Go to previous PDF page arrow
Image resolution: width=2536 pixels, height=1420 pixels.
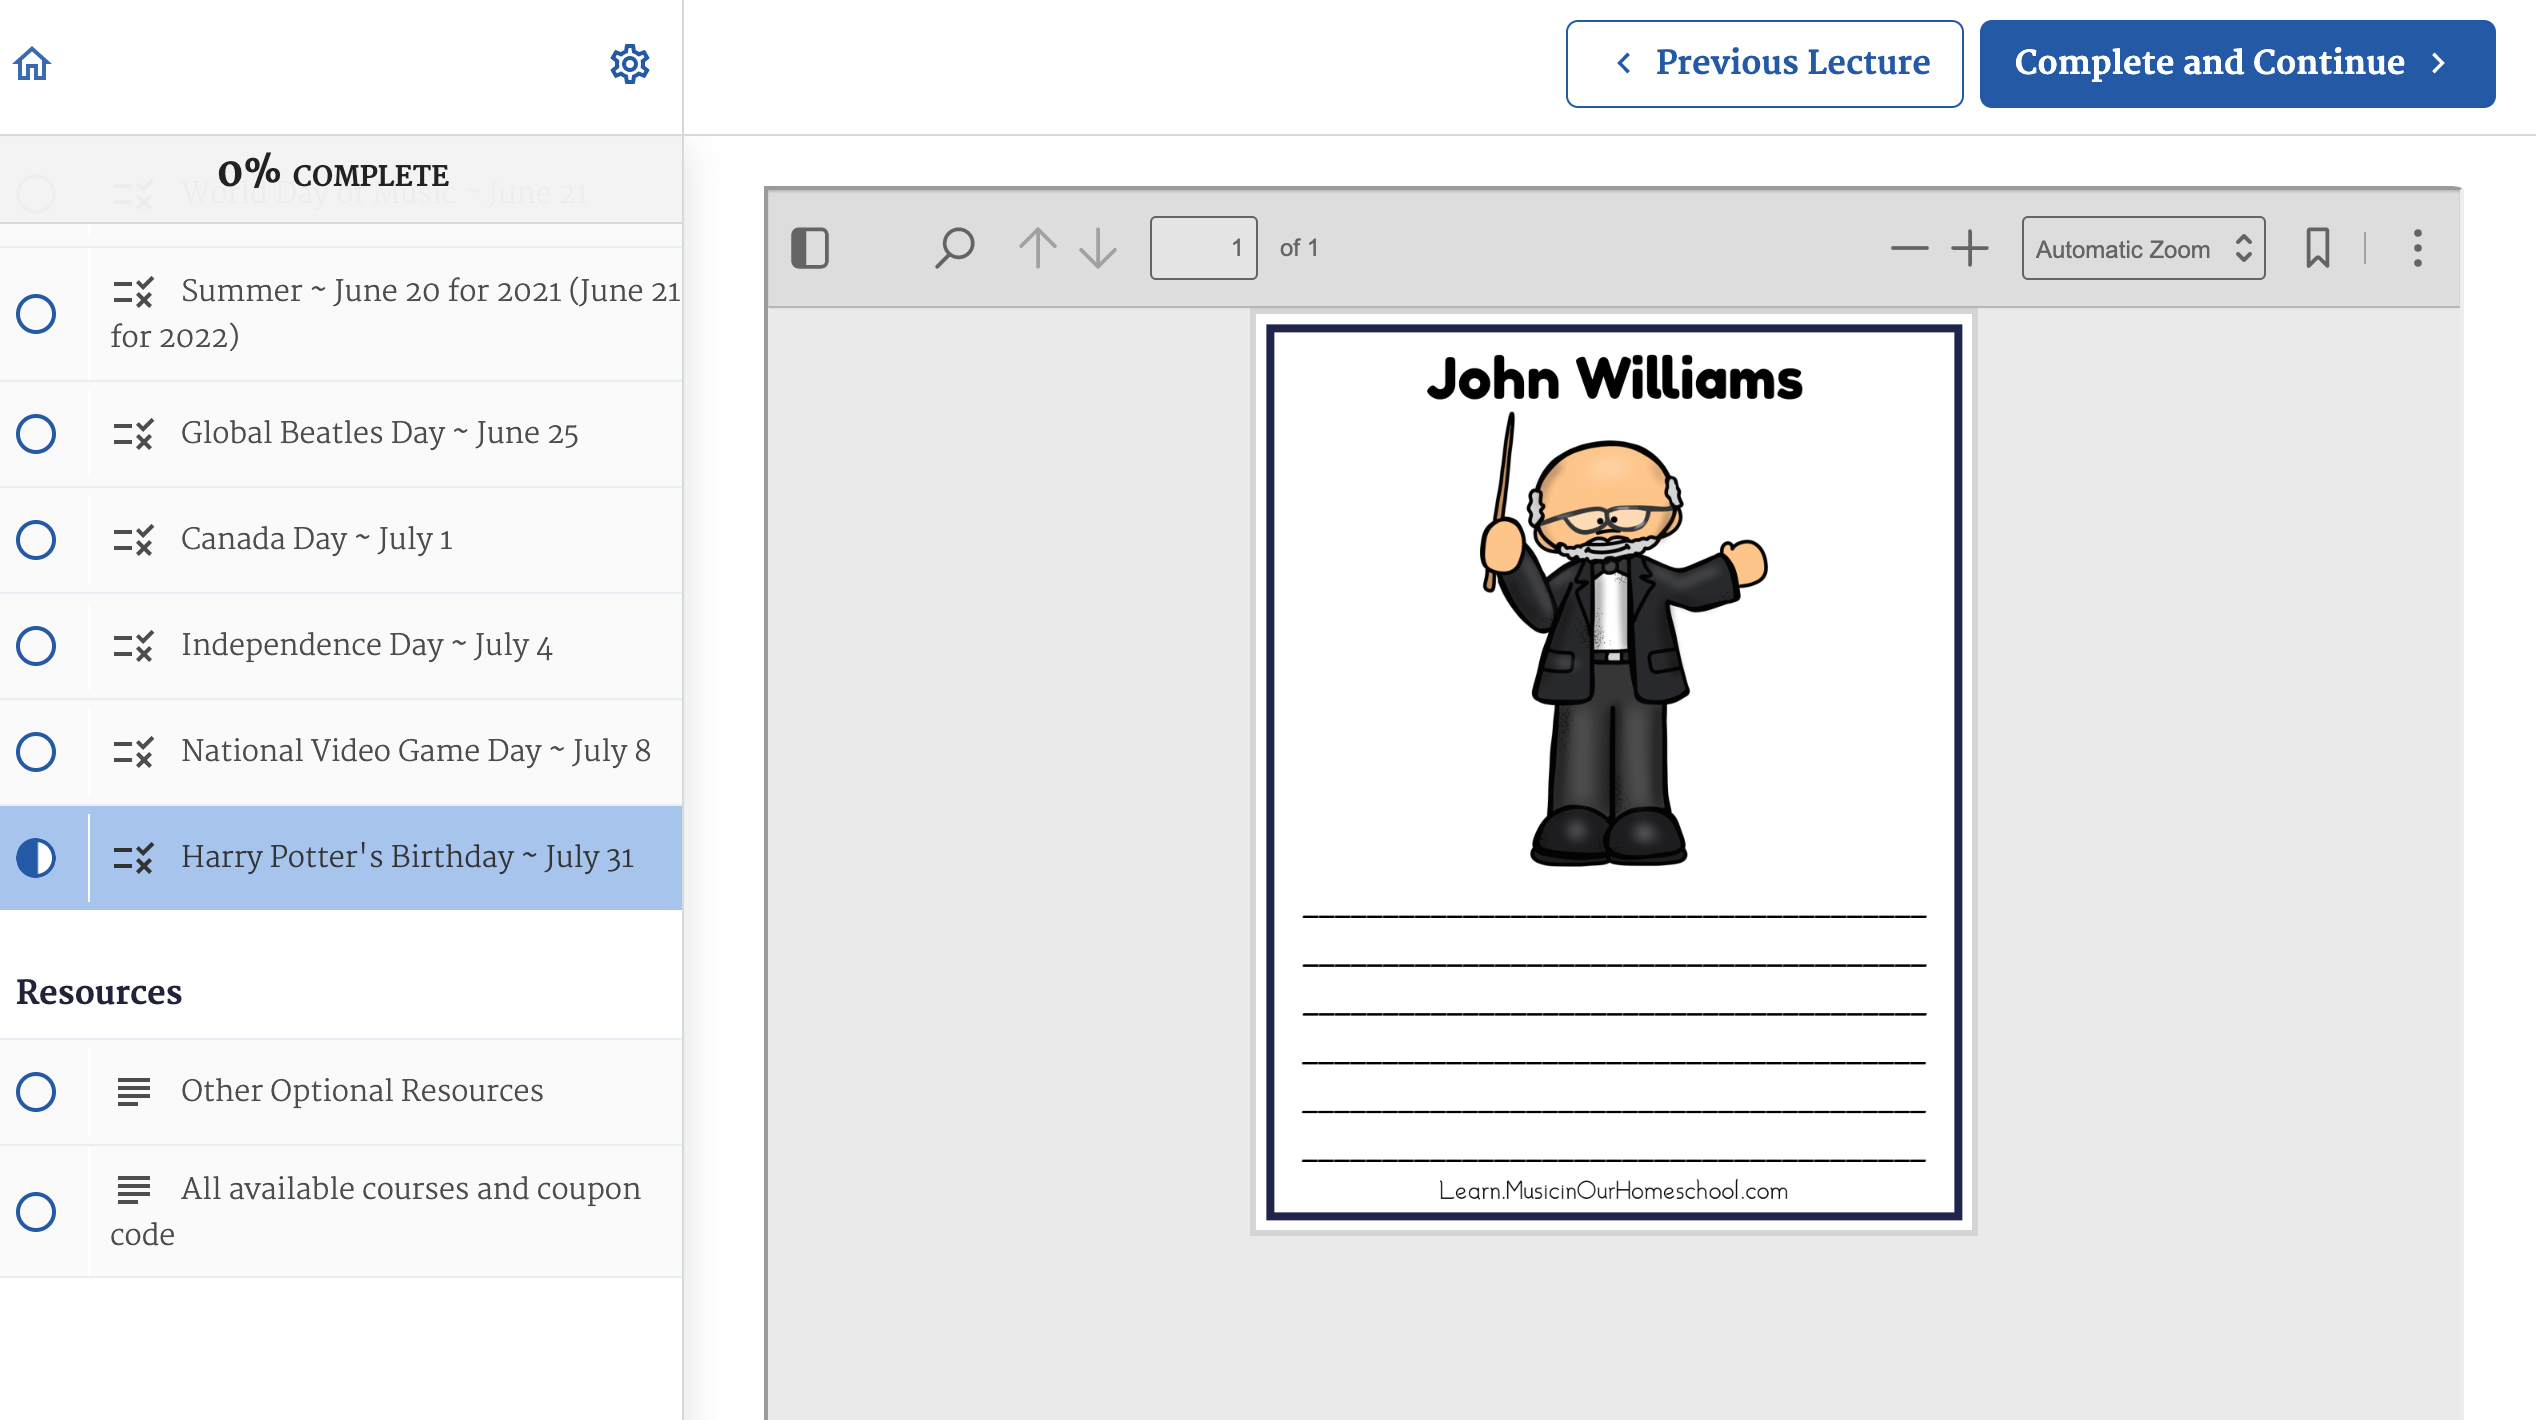1038,248
